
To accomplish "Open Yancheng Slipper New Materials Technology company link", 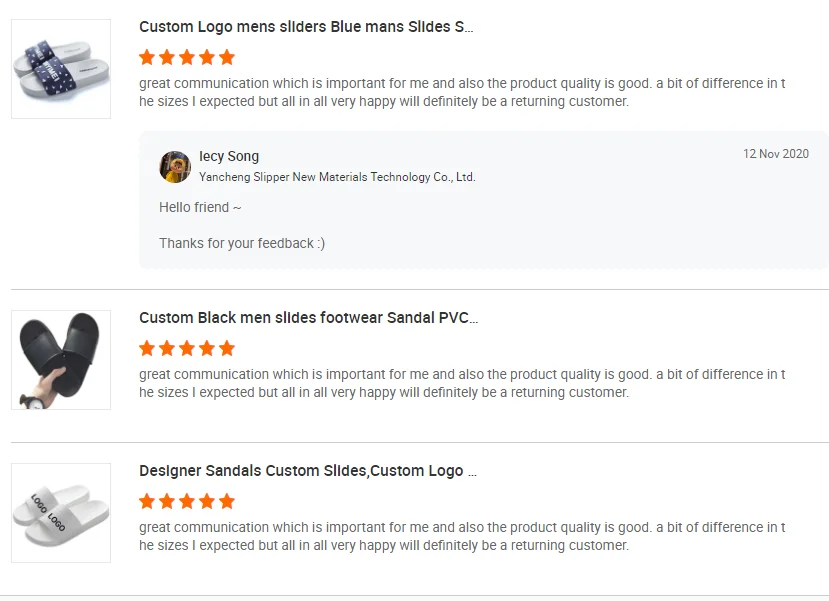I will pos(337,177).
